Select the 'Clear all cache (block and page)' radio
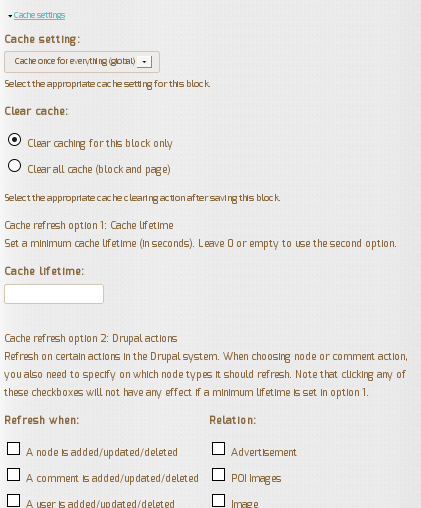This screenshot has height=508, width=421. pyautogui.click(x=14, y=166)
